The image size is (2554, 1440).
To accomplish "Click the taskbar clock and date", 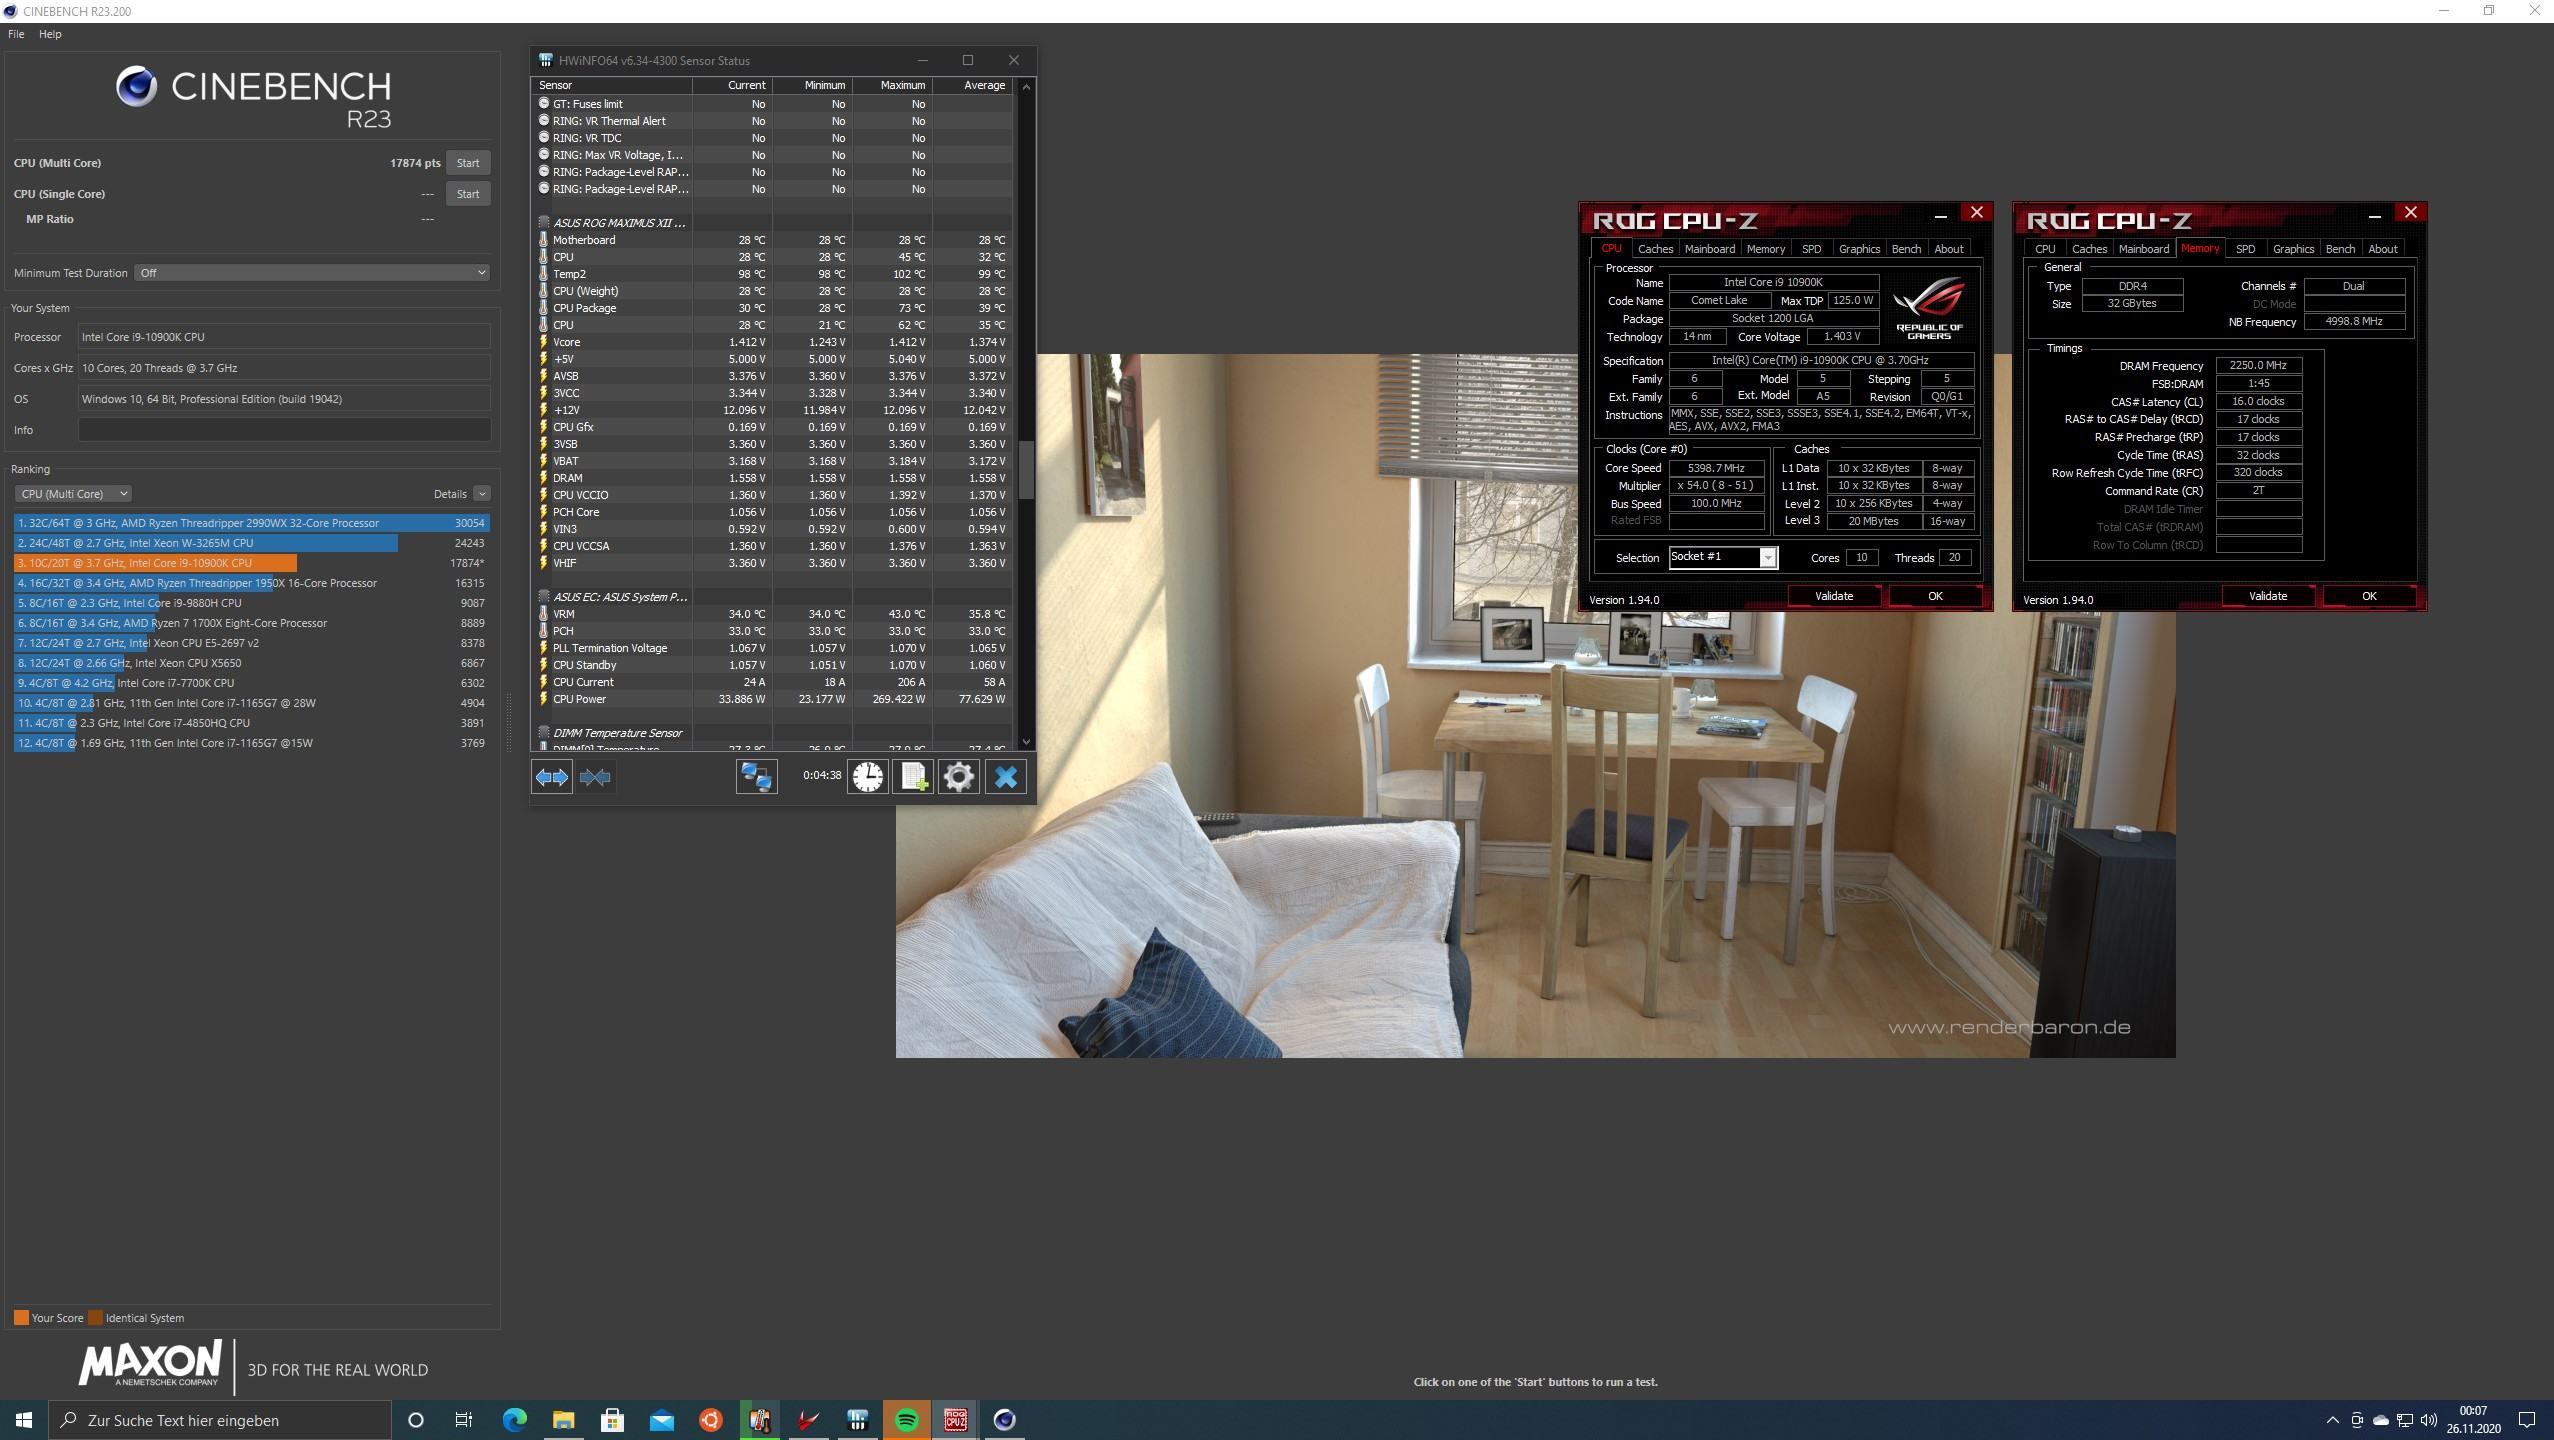I will point(2474,1420).
